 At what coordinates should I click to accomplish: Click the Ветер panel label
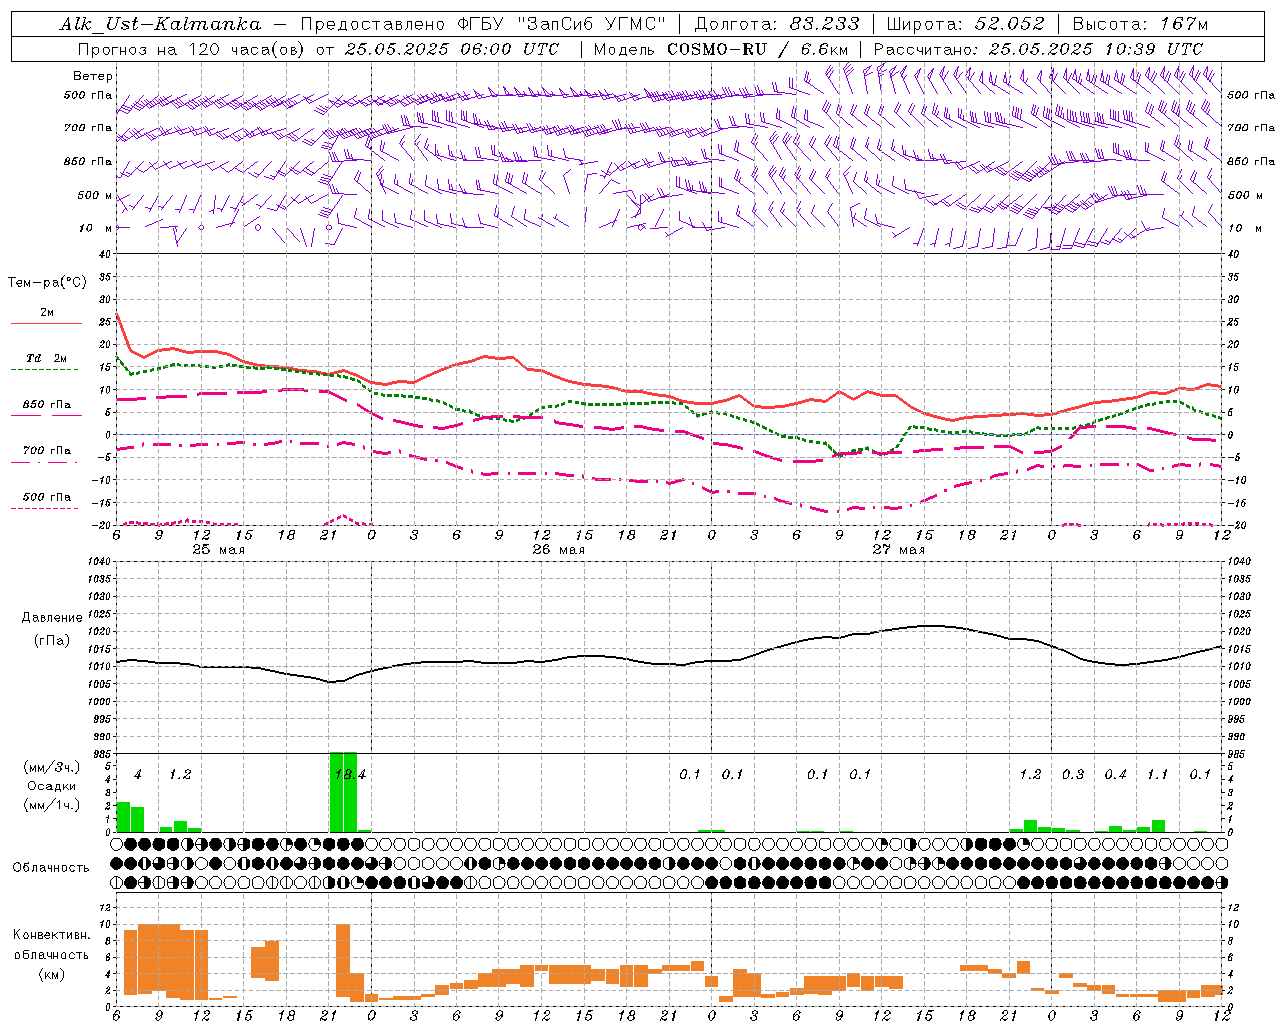[93, 76]
